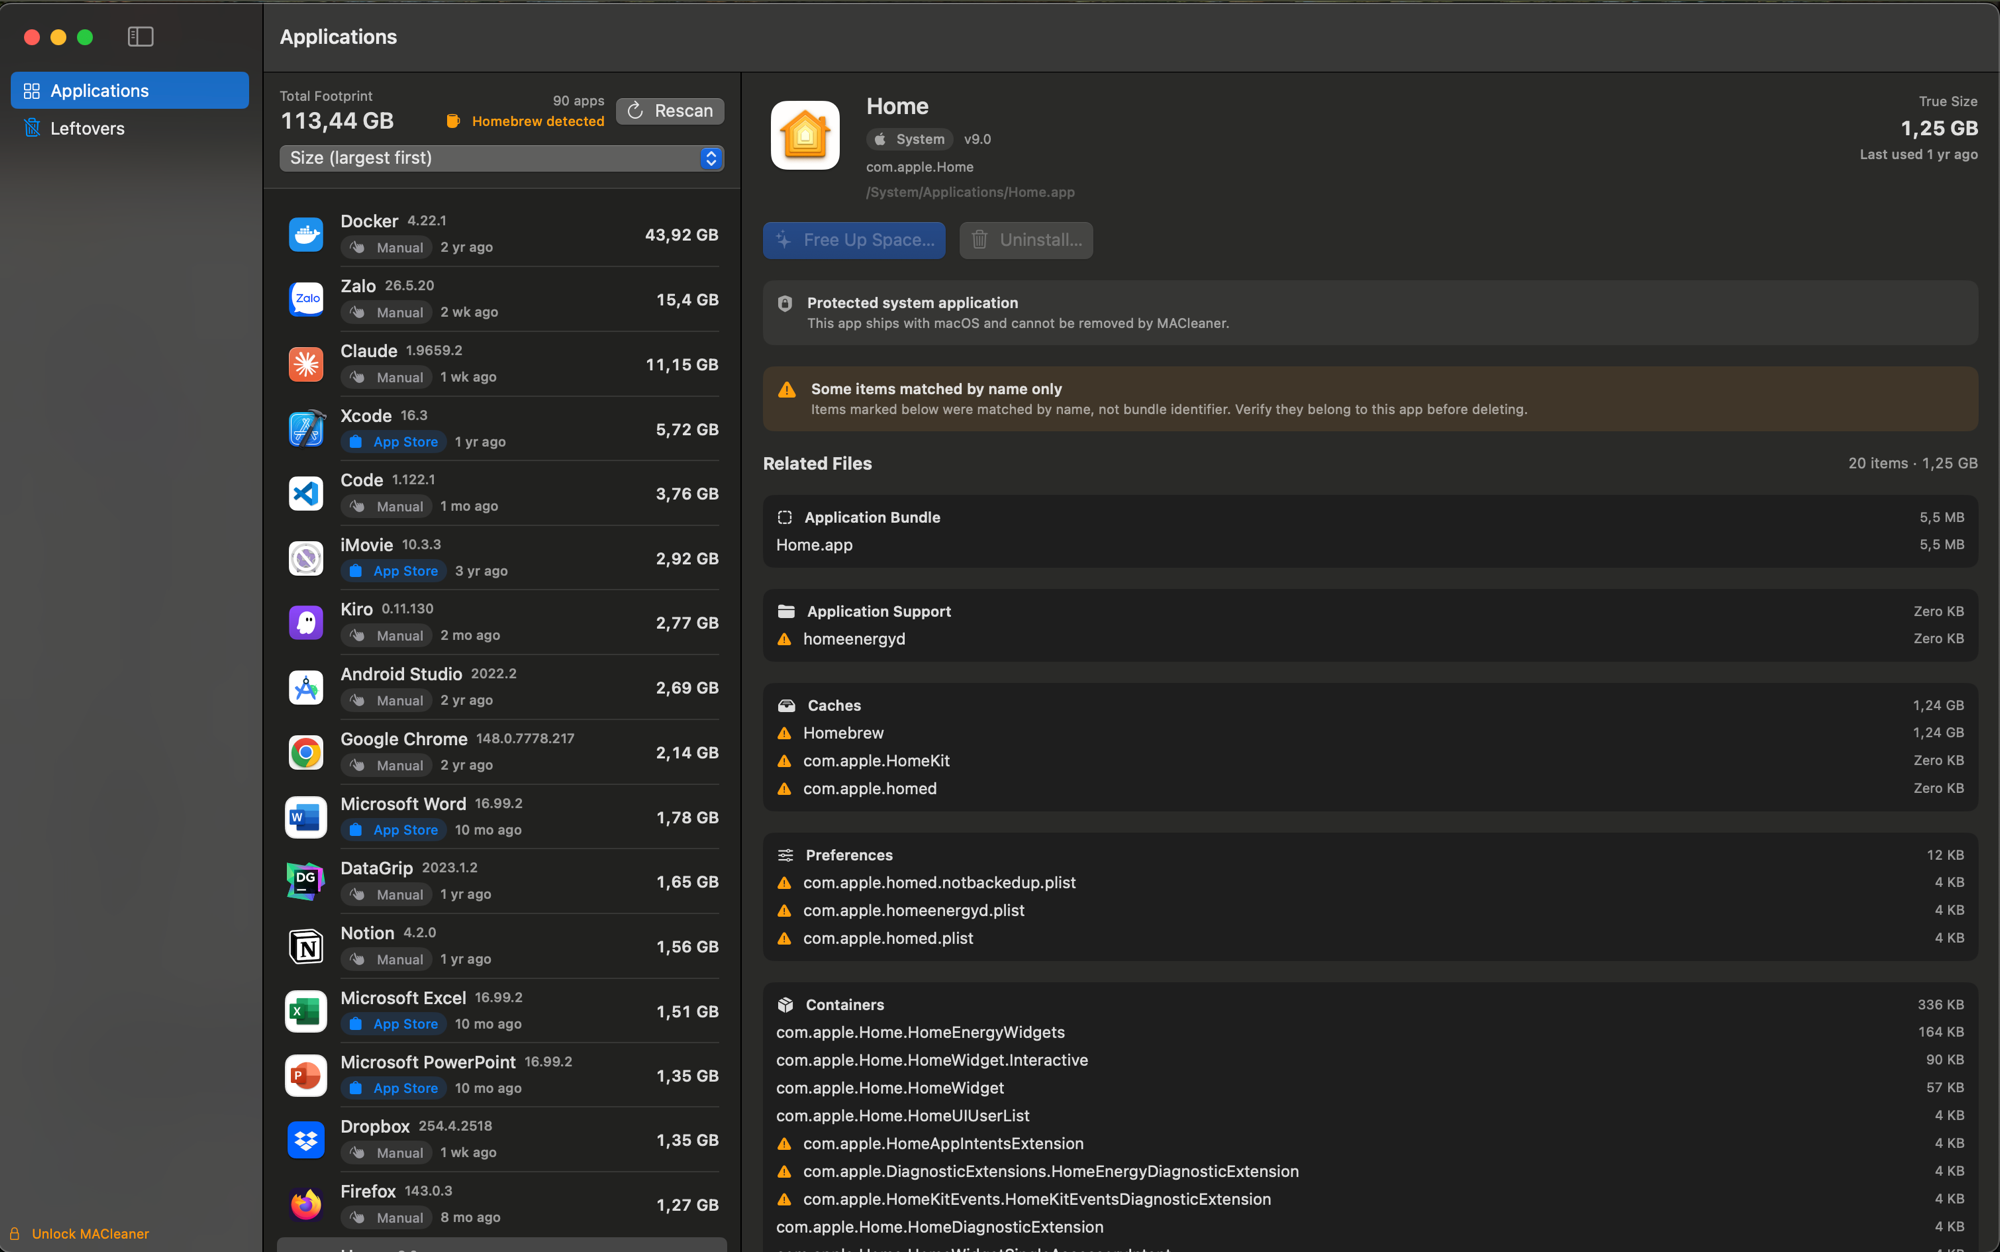Select the DataGrip 2023.1.2 row
Viewport: 2000px width, 1252px height.
coord(502,881)
